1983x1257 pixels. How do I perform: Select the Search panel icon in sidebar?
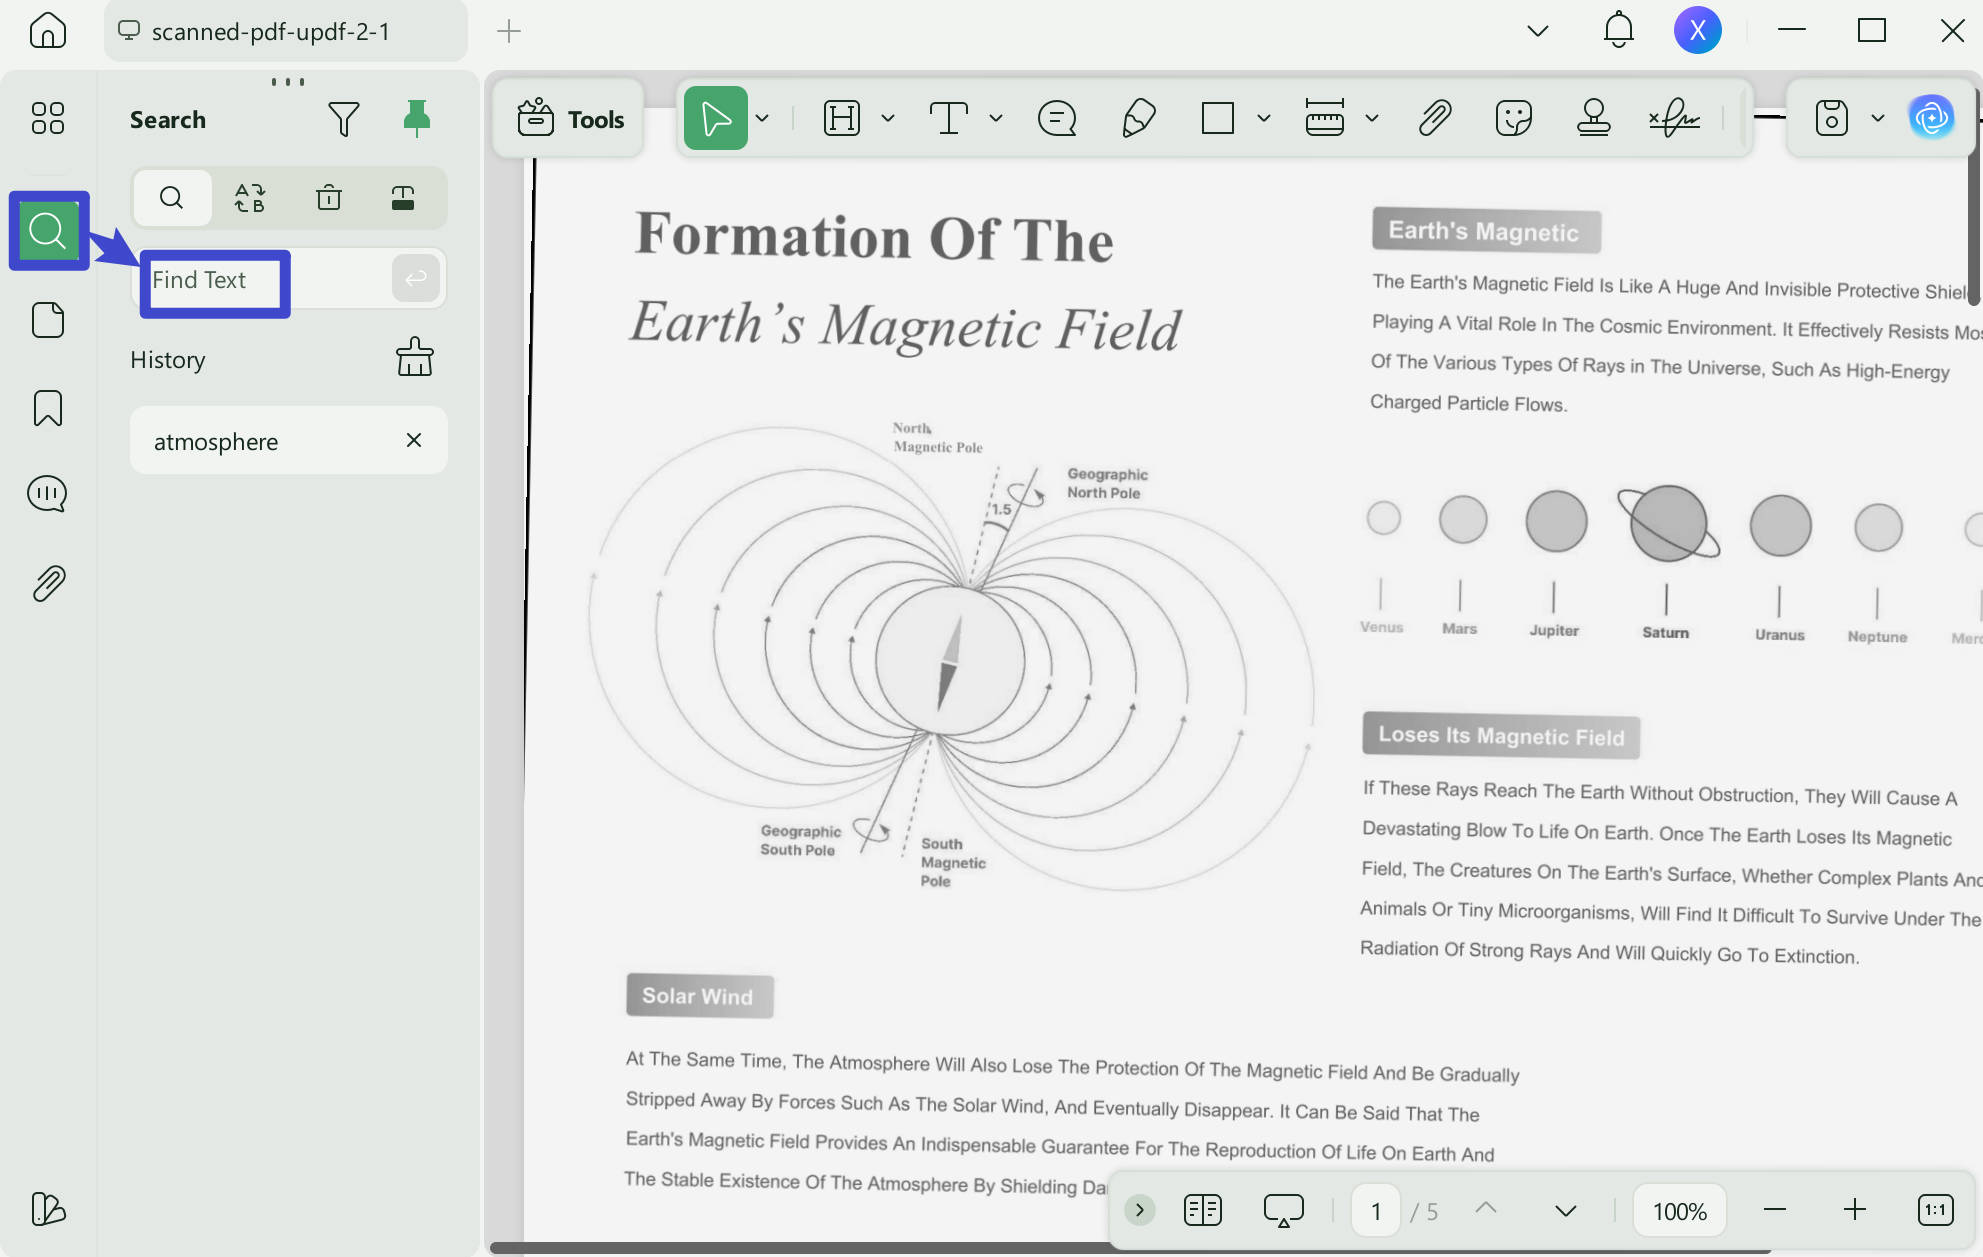[x=48, y=231]
